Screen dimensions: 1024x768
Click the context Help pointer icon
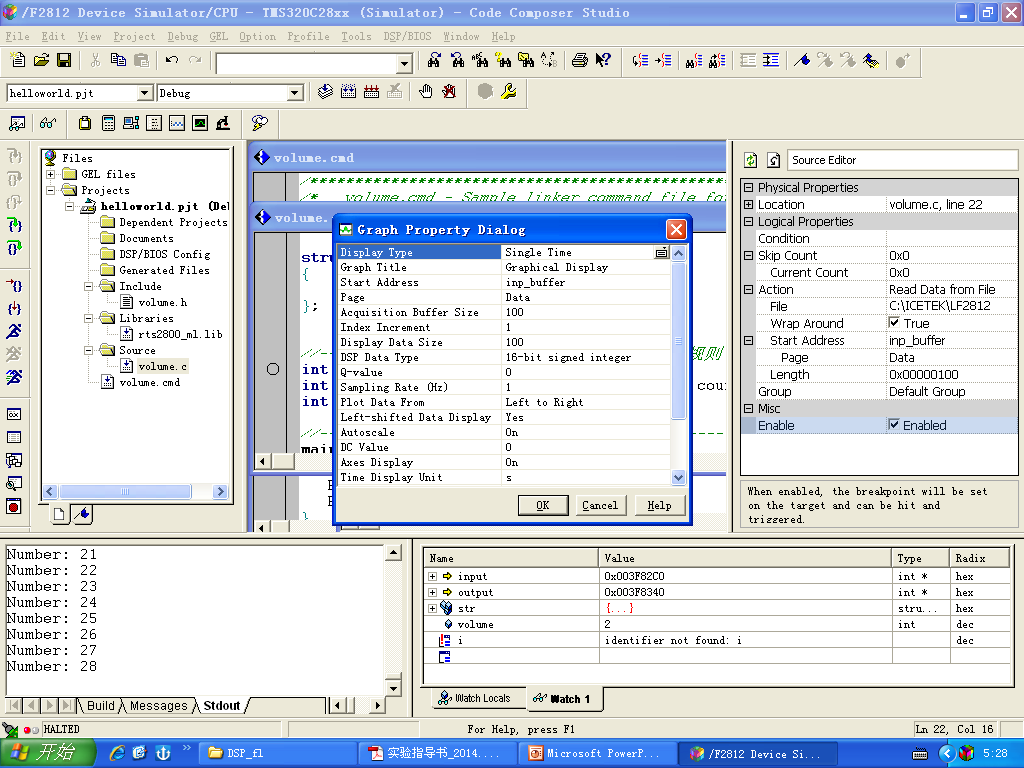coord(603,61)
